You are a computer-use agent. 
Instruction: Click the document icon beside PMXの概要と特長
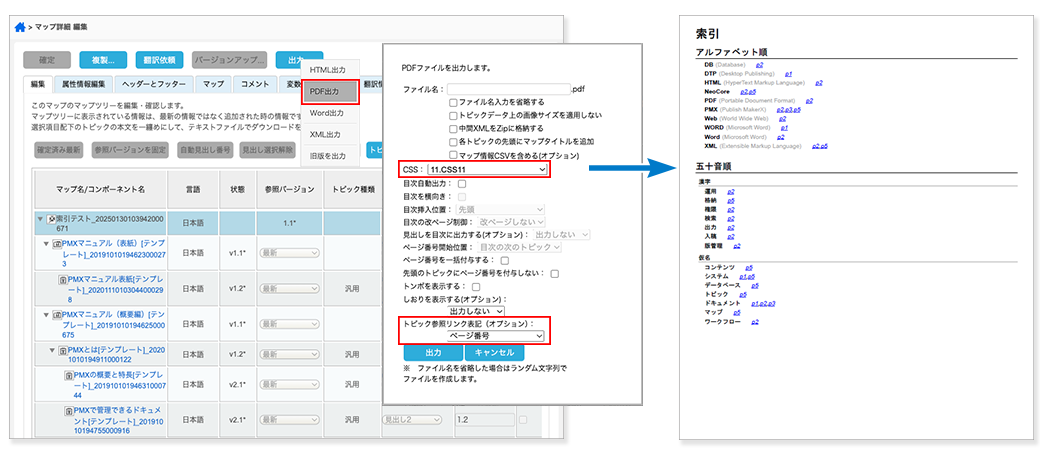click(x=70, y=375)
